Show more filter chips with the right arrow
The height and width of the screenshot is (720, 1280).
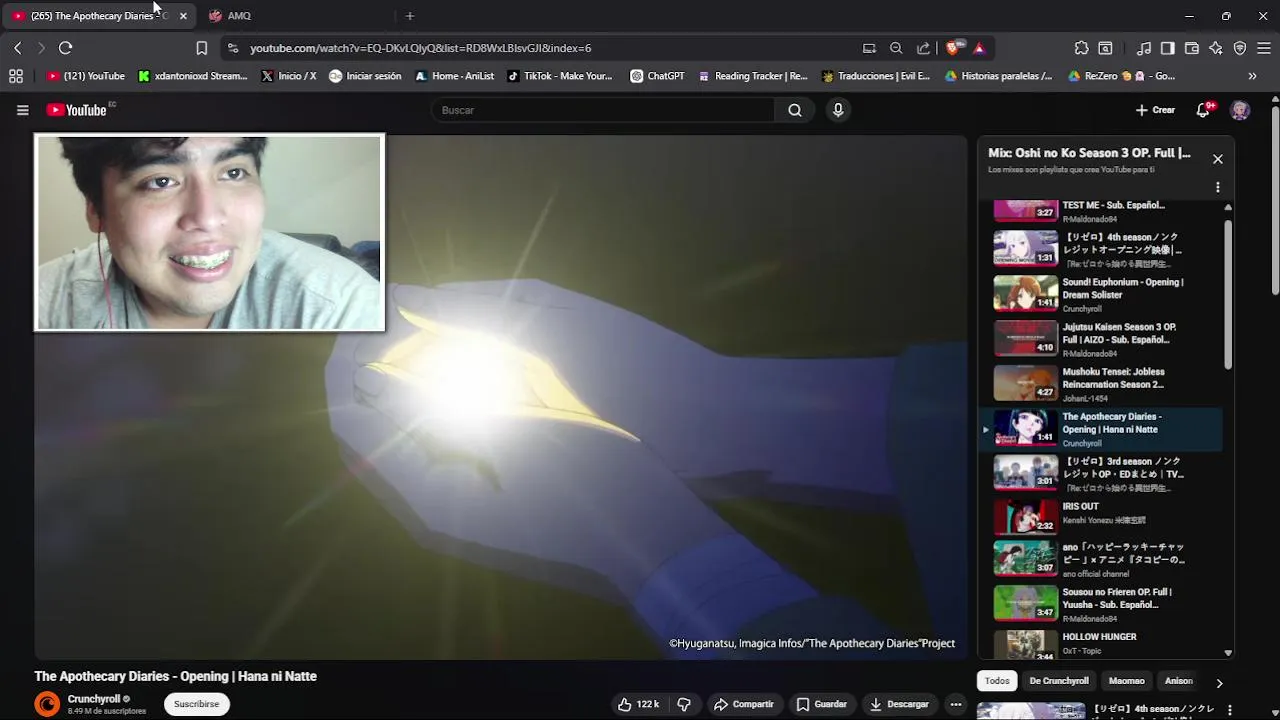point(1219,683)
